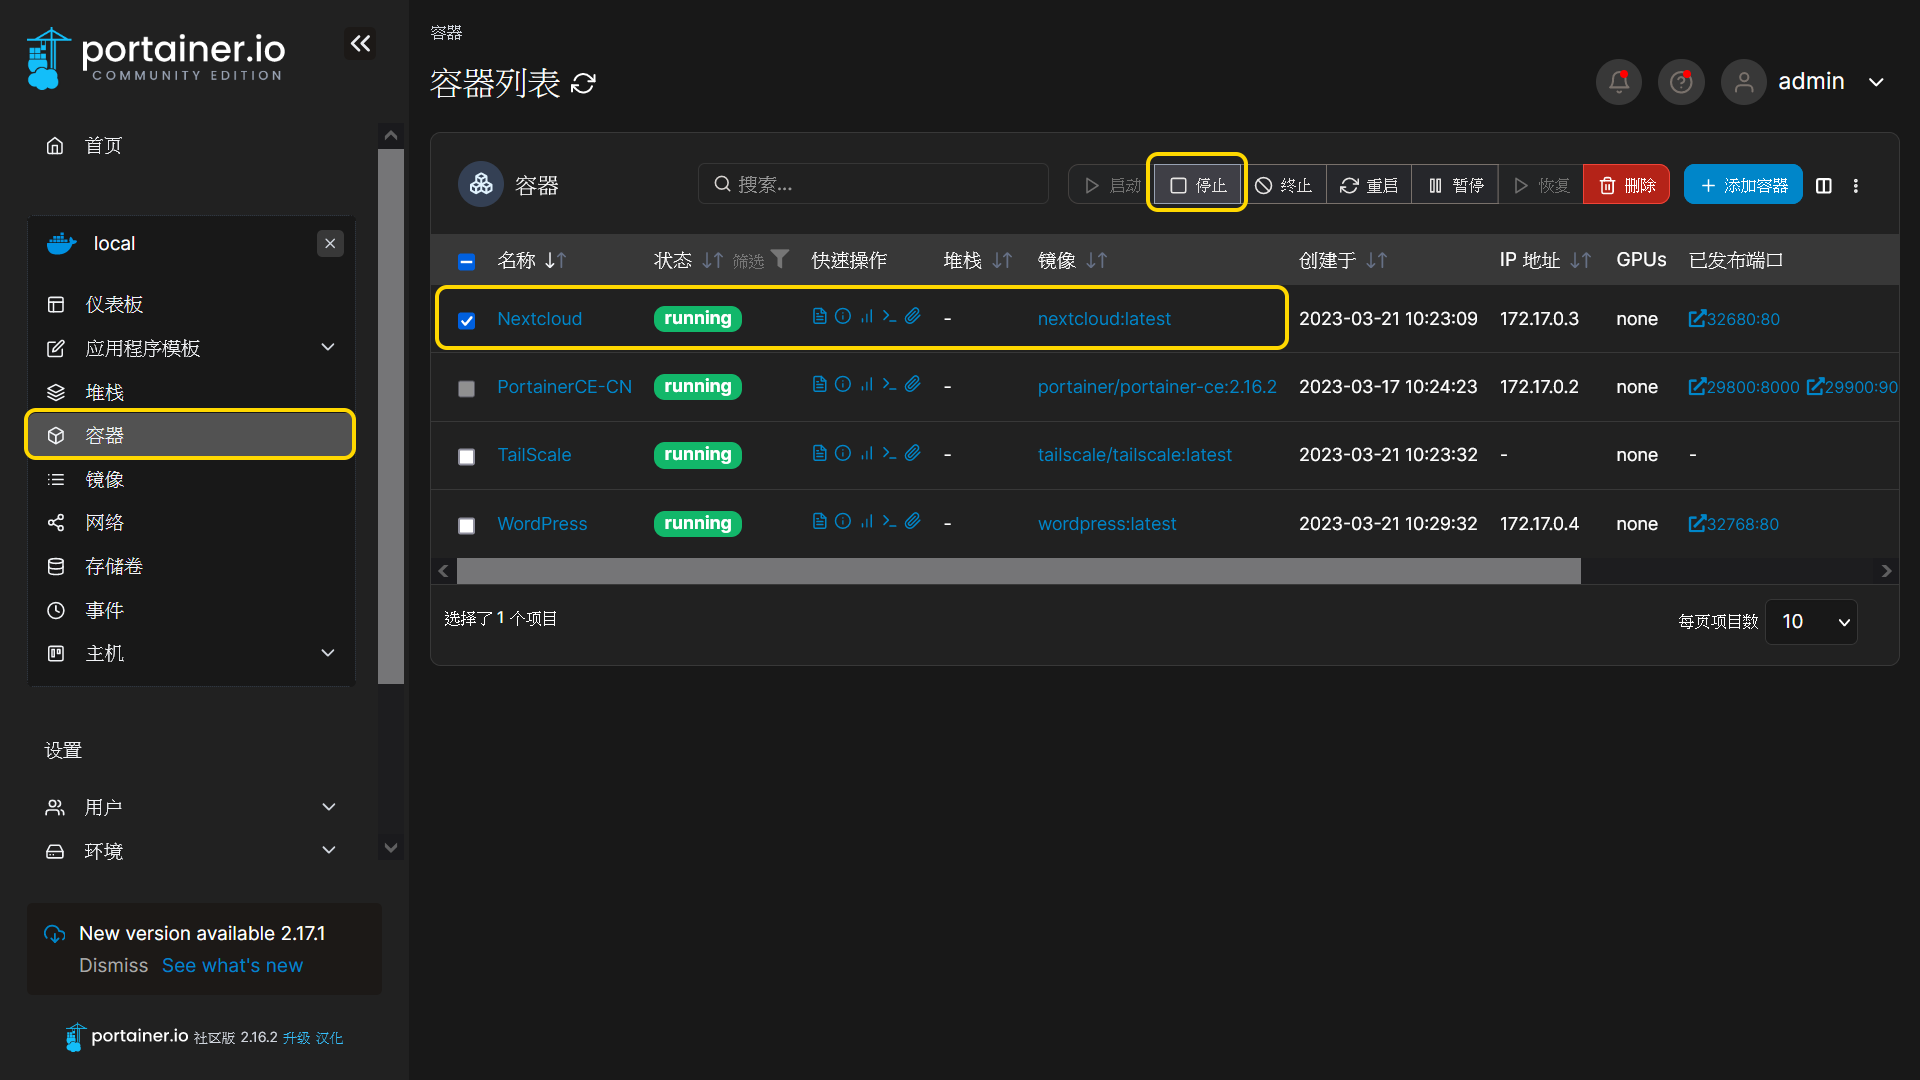Open the TailScale console icon

[889, 453]
